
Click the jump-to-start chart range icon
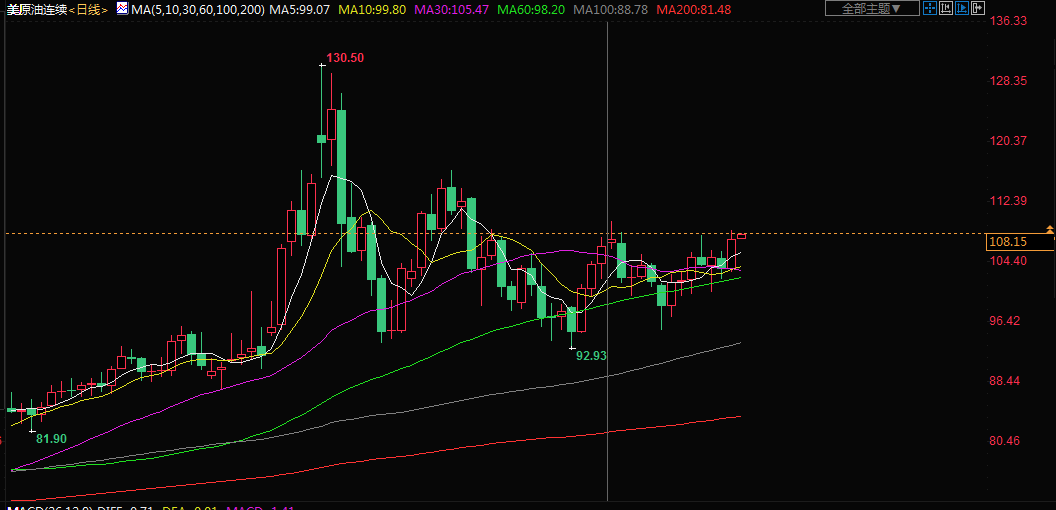click(946, 8)
